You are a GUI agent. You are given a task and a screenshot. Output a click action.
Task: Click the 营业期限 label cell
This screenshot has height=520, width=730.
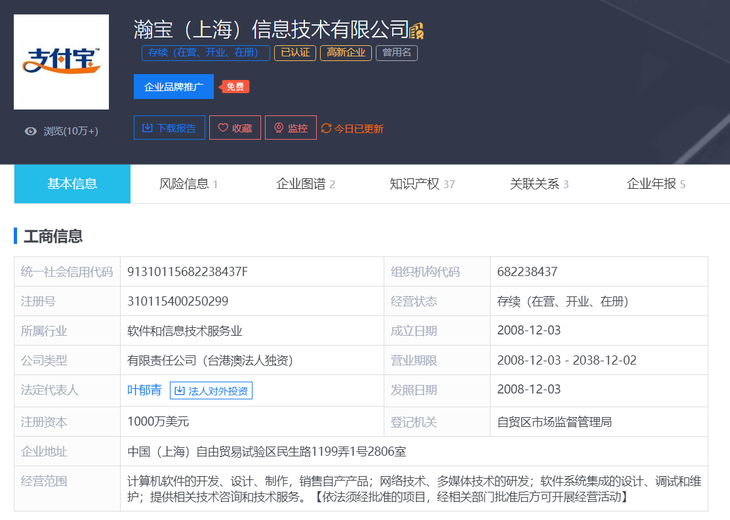point(437,360)
